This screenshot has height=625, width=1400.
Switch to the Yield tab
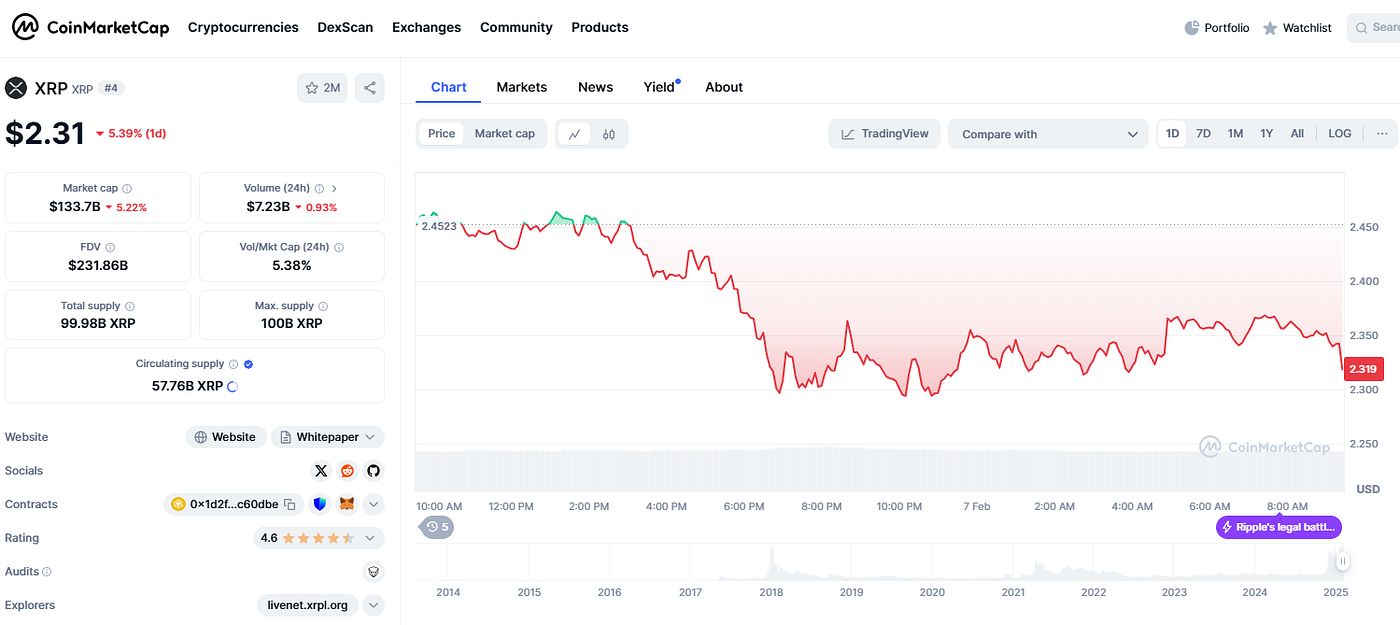pyautogui.click(x=660, y=87)
